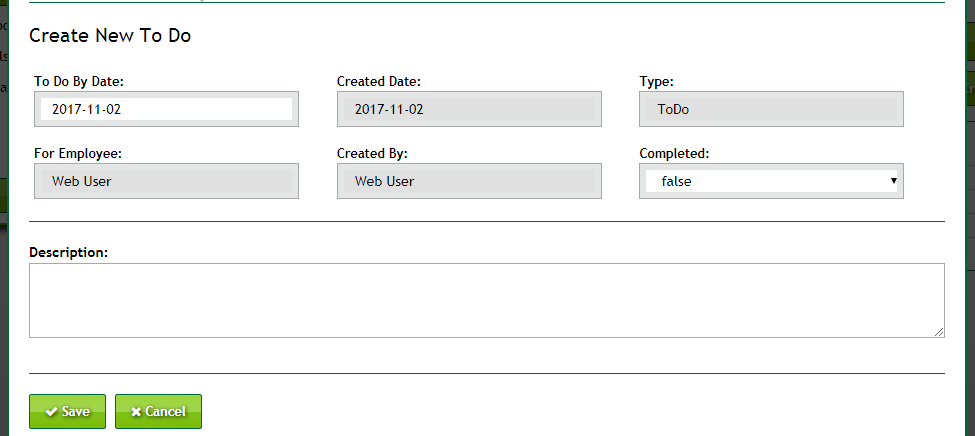Open the Completed dropdown showing false
Image resolution: width=975 pixels, height=436 pixels.
click(770, 181)
